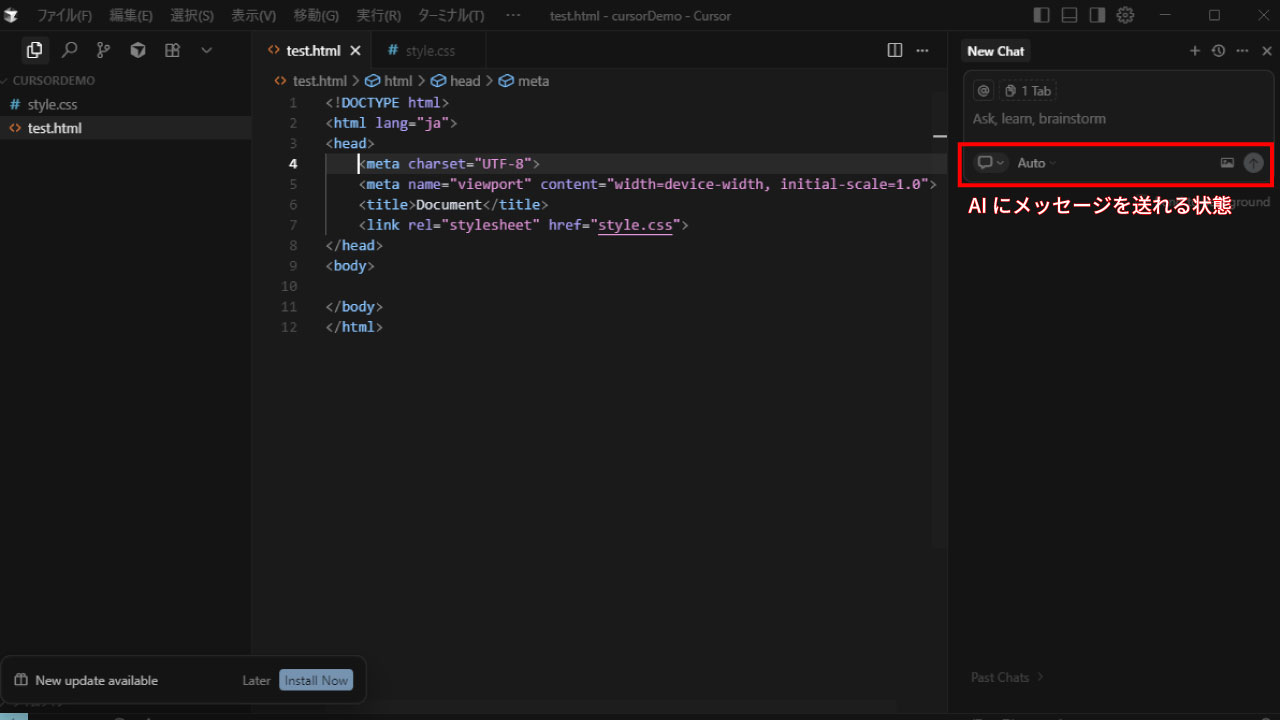This screenshot has height=720, width=1280.
Task: Close the chat panel
Action: [1266, 51]
